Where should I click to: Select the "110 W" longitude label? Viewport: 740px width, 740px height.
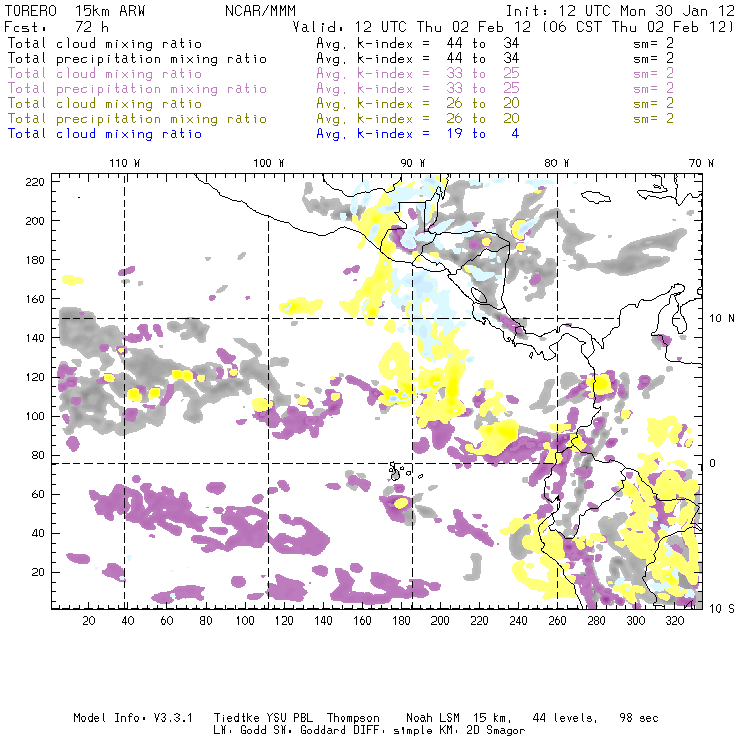click(125, 163)
